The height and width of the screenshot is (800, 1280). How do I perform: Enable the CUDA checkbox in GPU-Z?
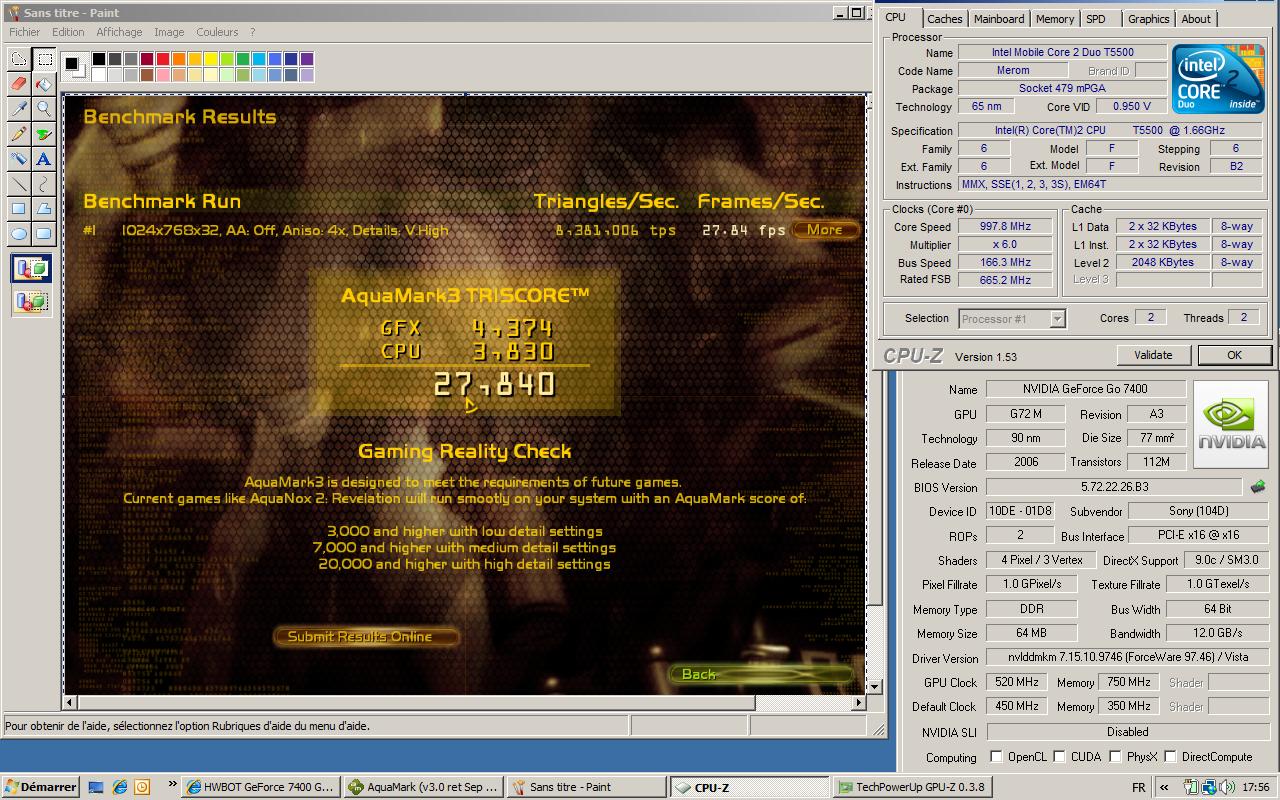[1059, 757]
